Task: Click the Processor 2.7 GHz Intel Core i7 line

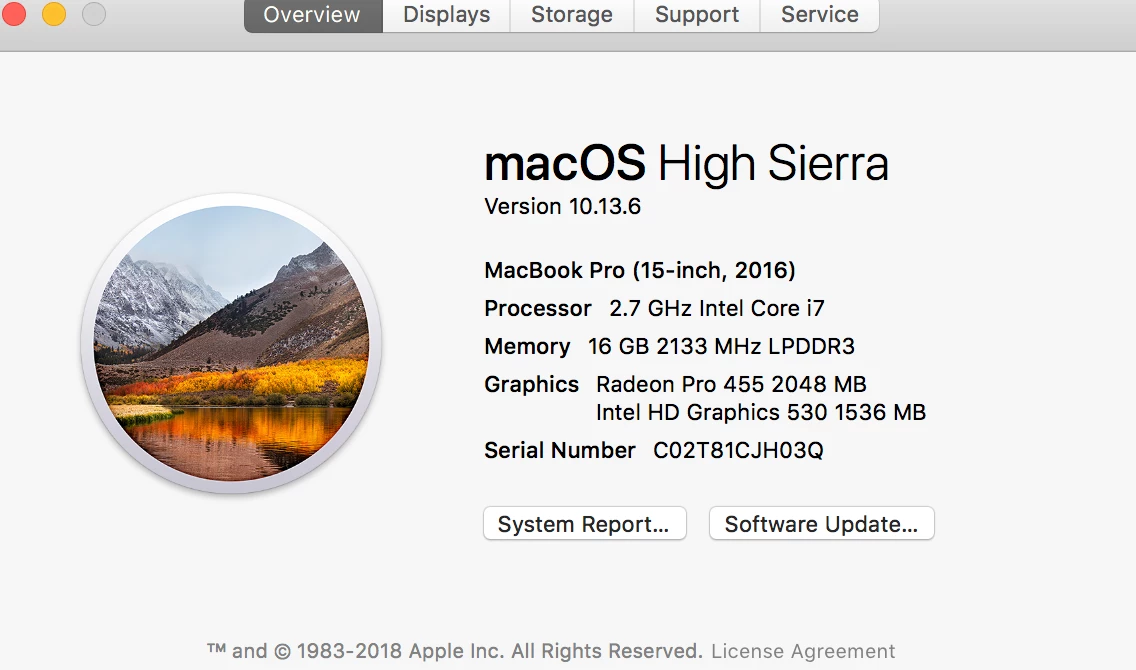Action: pyautogui.click(x=654, y=308)
